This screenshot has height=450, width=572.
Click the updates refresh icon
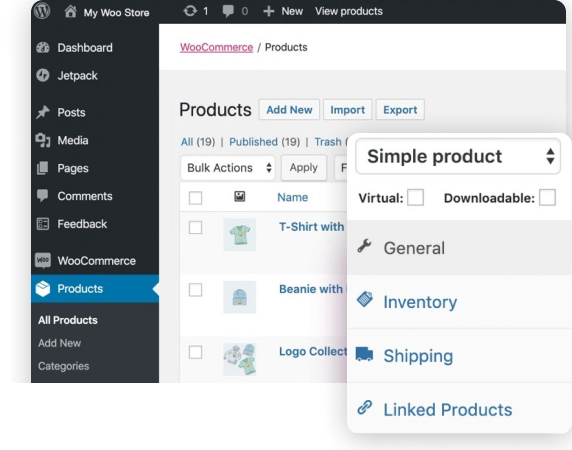coord(190,11)
